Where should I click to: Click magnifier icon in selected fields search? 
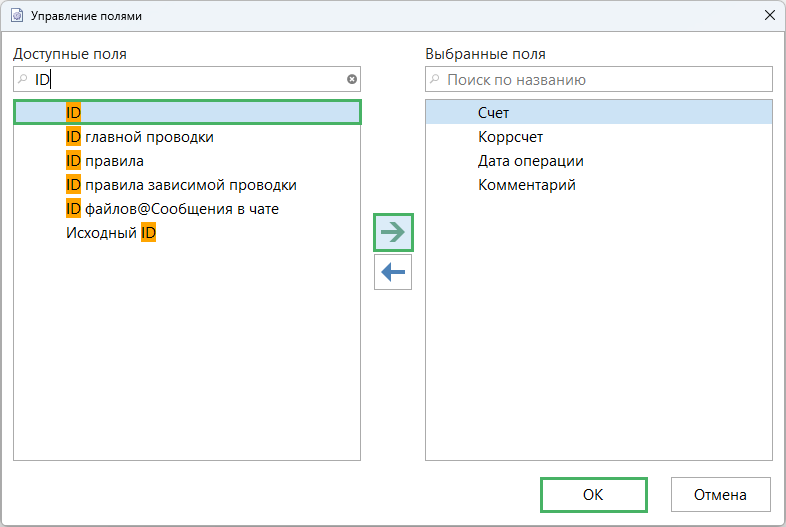coord(435,79)
